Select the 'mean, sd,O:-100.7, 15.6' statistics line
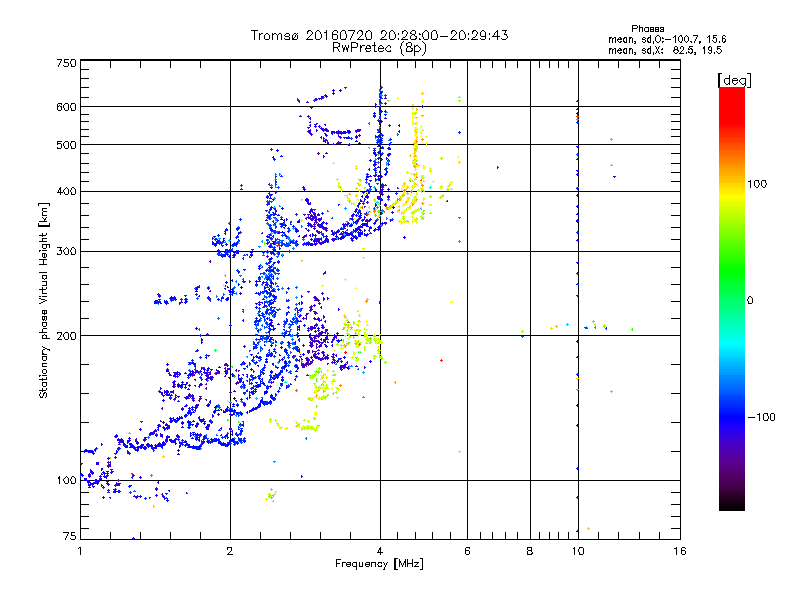This screenshot has width=800, height=600. pyautogui.click(x=667, y=39)
